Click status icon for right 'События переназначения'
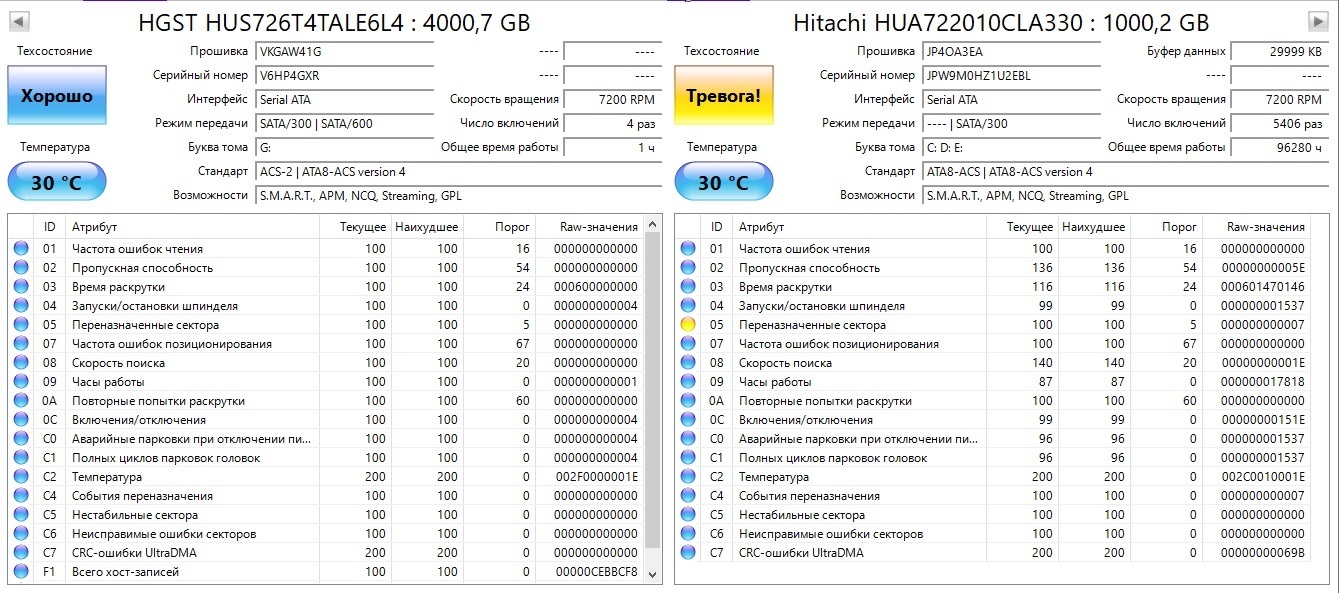Viewport: 1339px width, 593px height. 688,496
